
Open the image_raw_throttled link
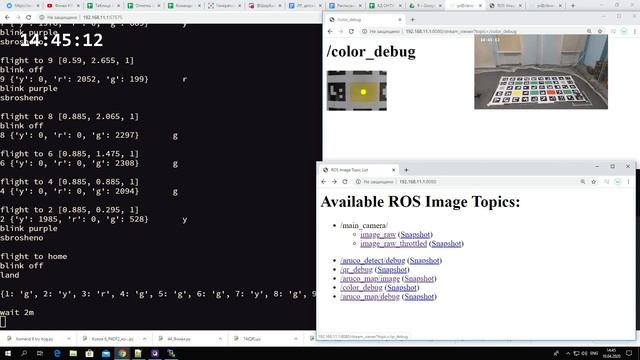[393, 244]
